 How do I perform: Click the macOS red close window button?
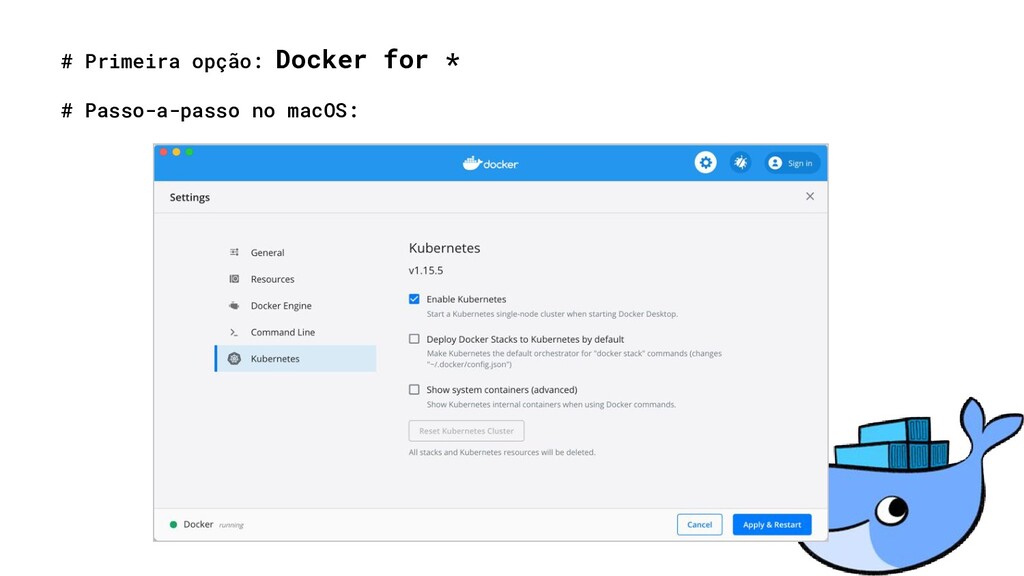click(163, 152)
